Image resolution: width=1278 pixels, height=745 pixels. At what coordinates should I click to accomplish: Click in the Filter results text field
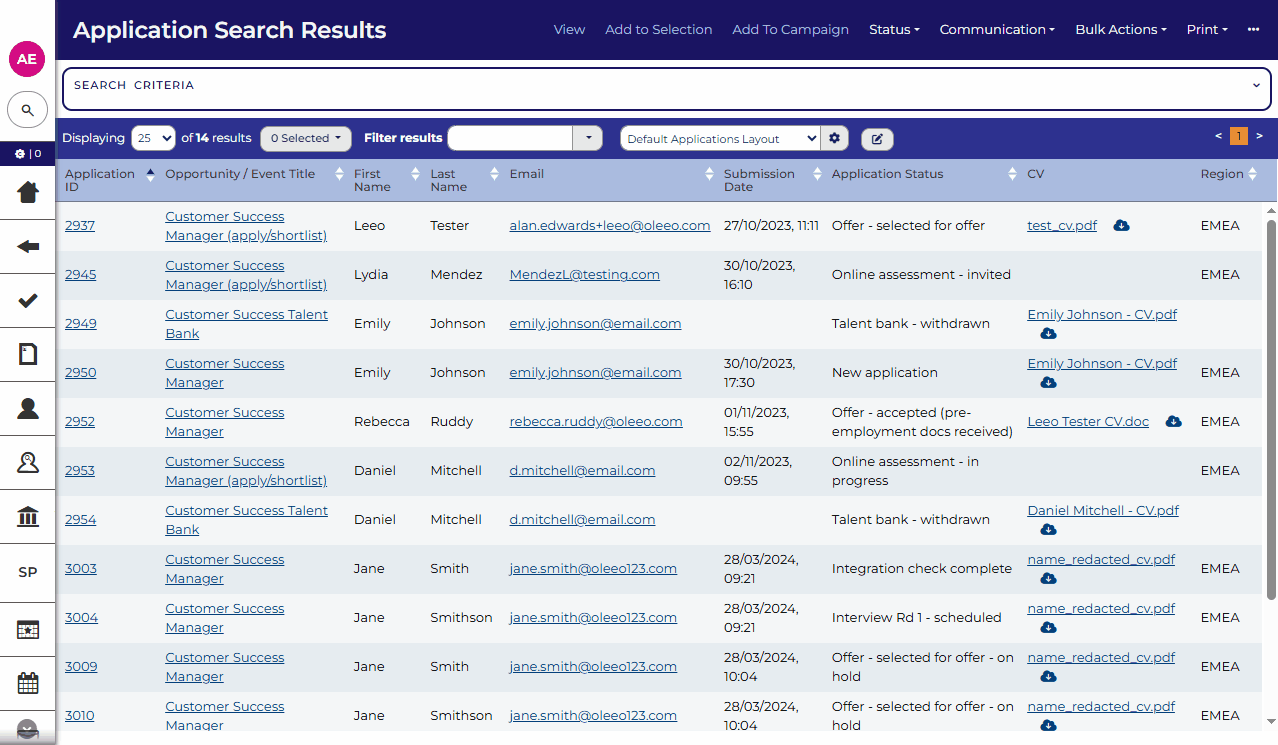coord(510,138)
